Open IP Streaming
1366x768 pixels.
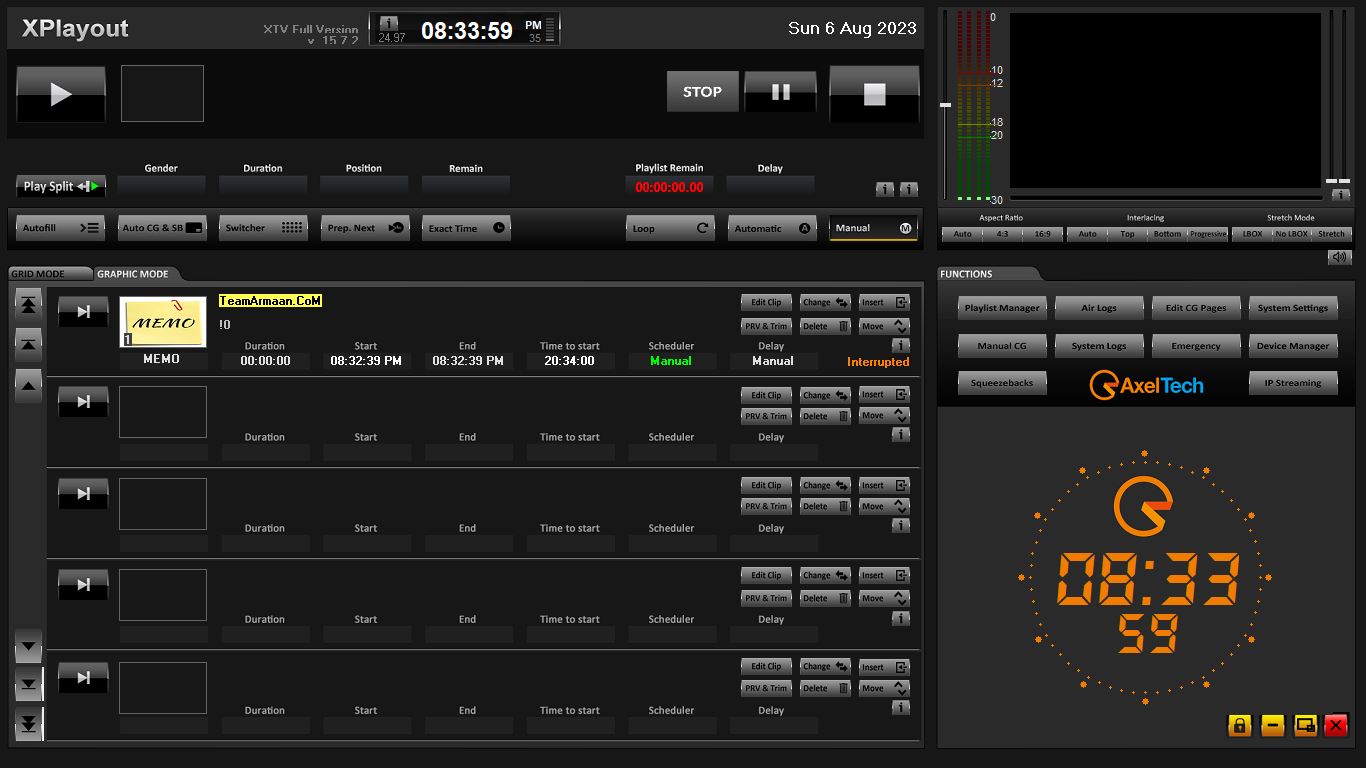point(1293,383)
